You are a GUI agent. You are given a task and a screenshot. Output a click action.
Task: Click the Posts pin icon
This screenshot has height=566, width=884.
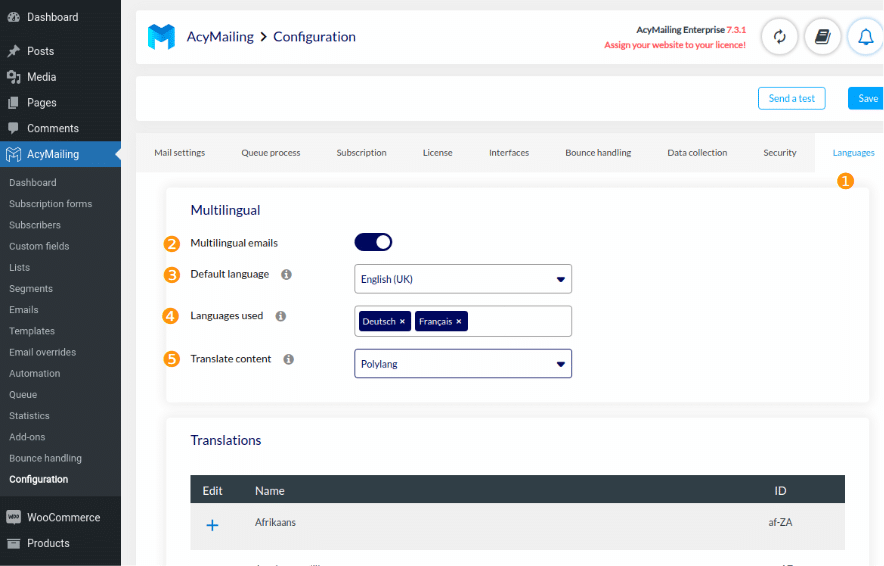point(14,51)
